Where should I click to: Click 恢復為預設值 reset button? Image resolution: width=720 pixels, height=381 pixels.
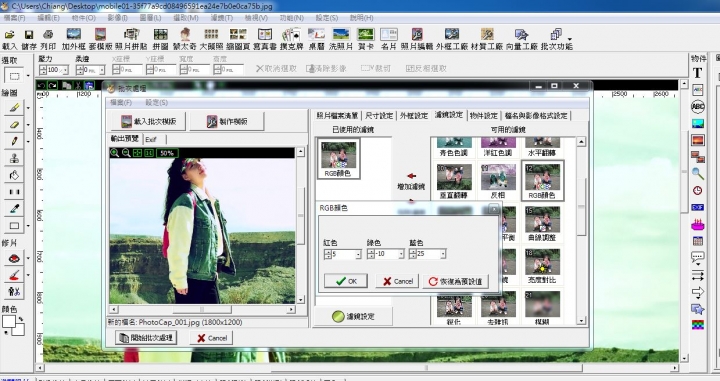[x=456, y=281]
